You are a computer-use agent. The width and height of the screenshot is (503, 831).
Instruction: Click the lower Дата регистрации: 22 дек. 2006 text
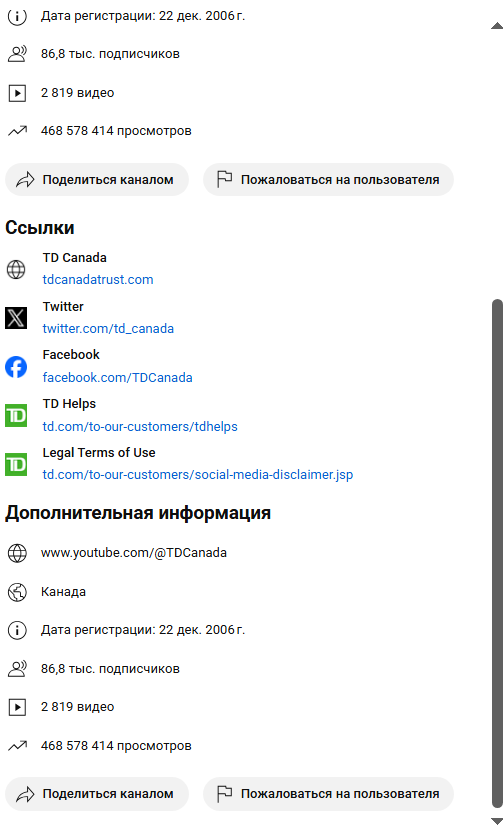tap(143, 630)
